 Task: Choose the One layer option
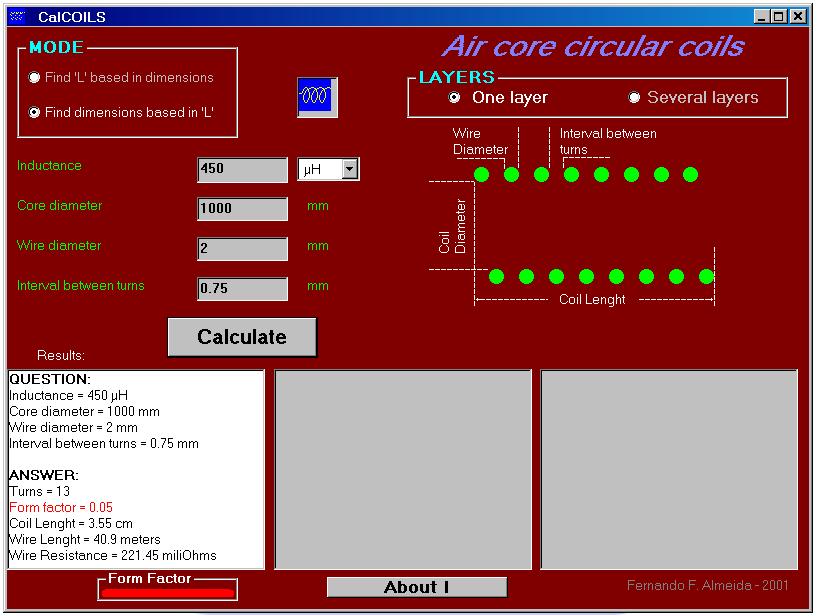pos(455,97)
